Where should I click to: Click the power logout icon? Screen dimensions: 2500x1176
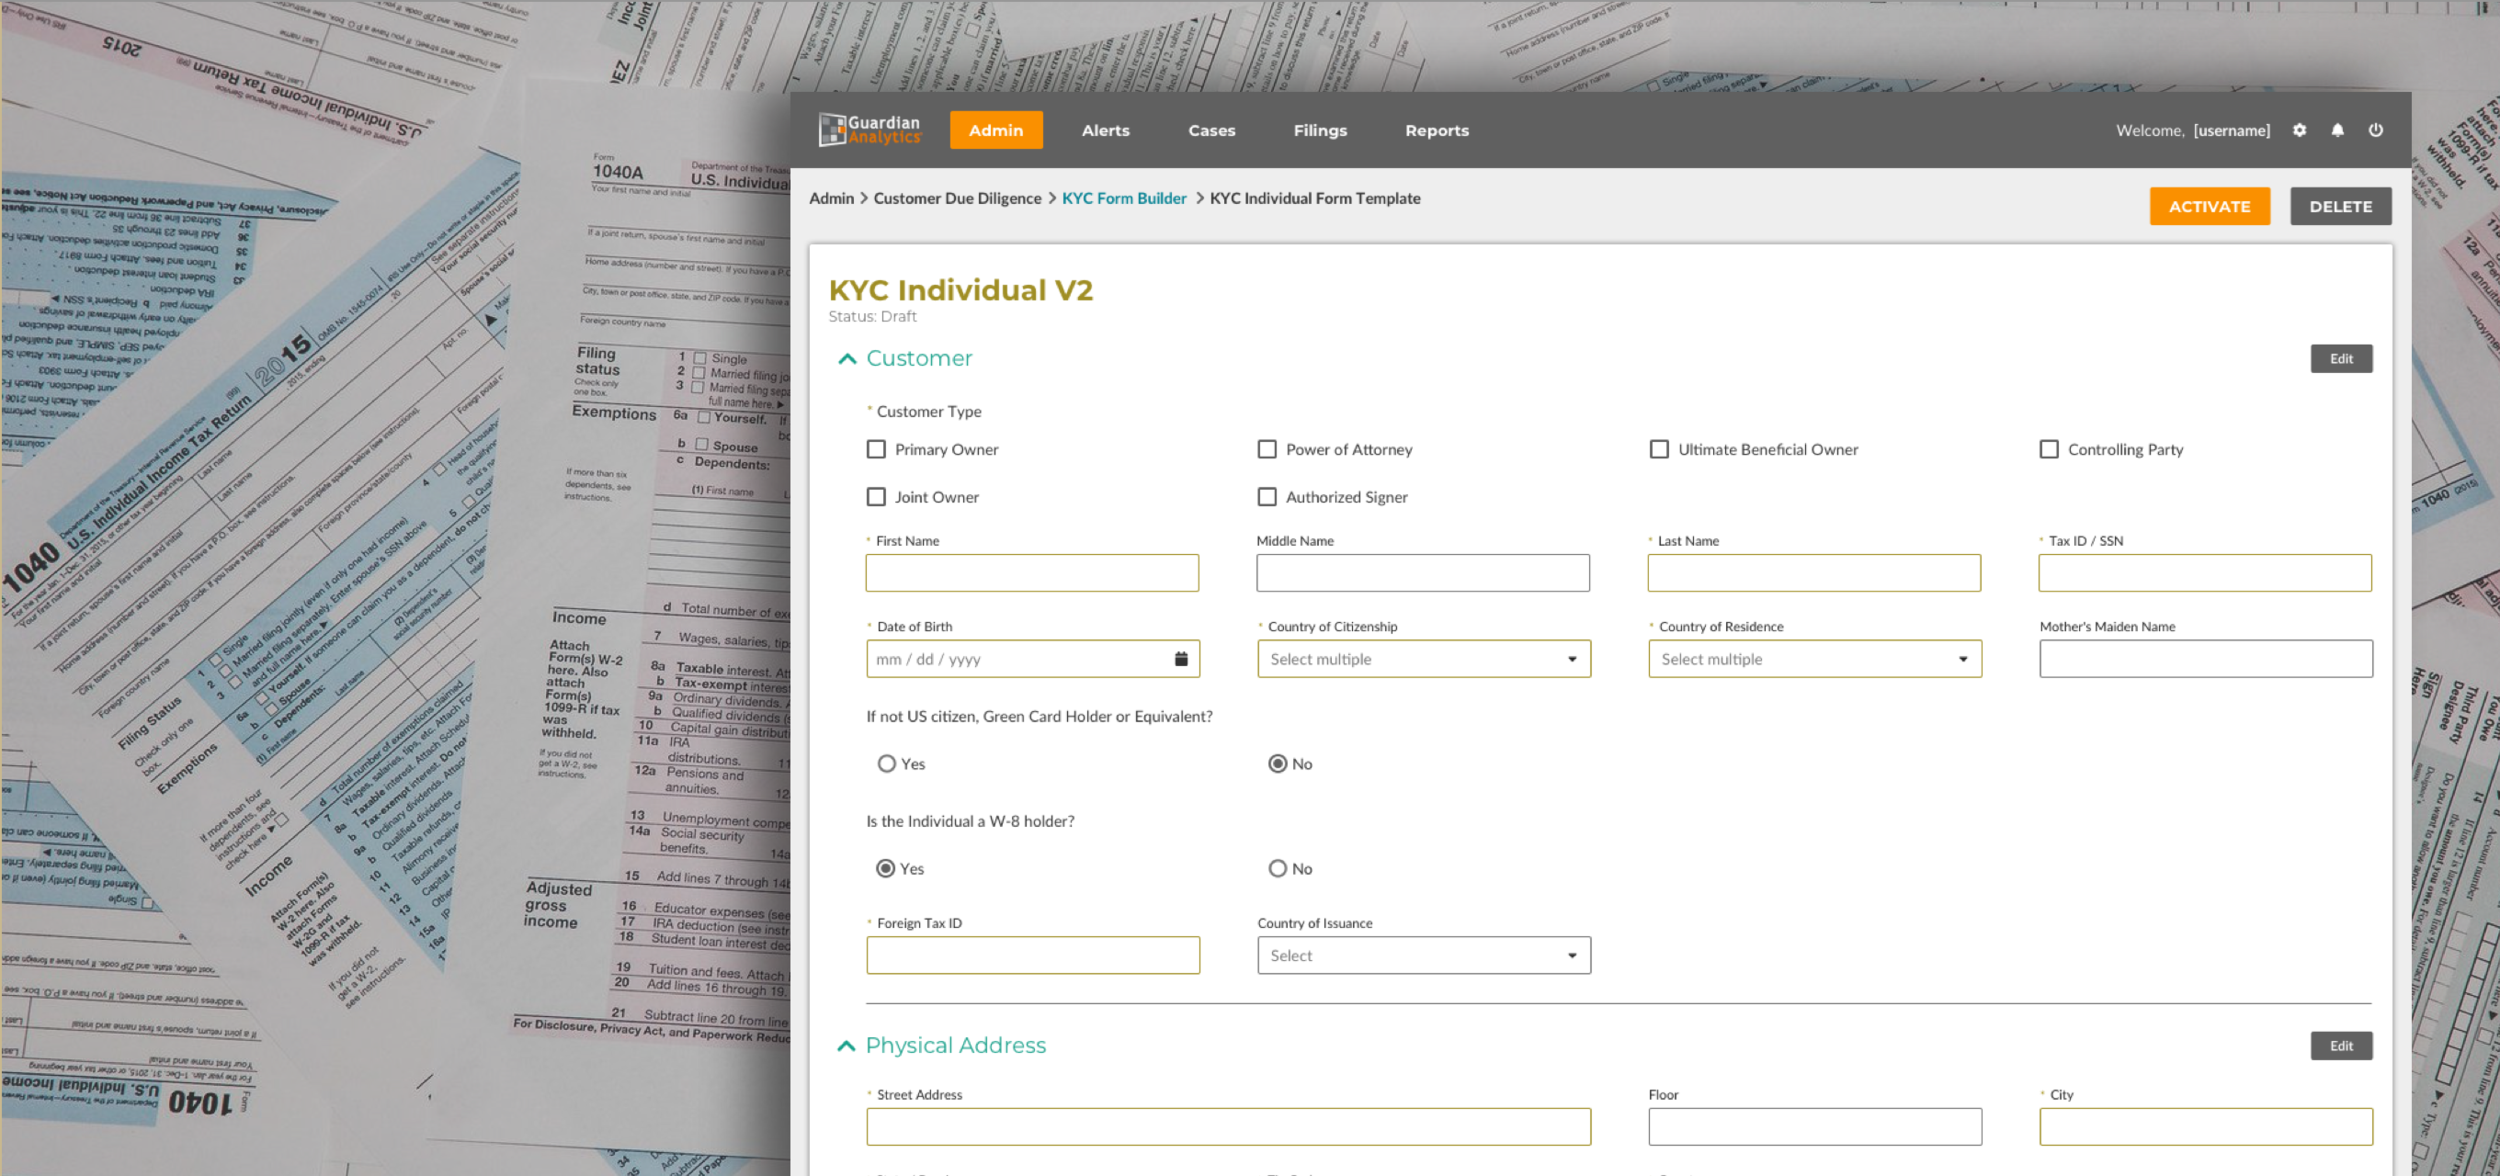coord(2375,130)
